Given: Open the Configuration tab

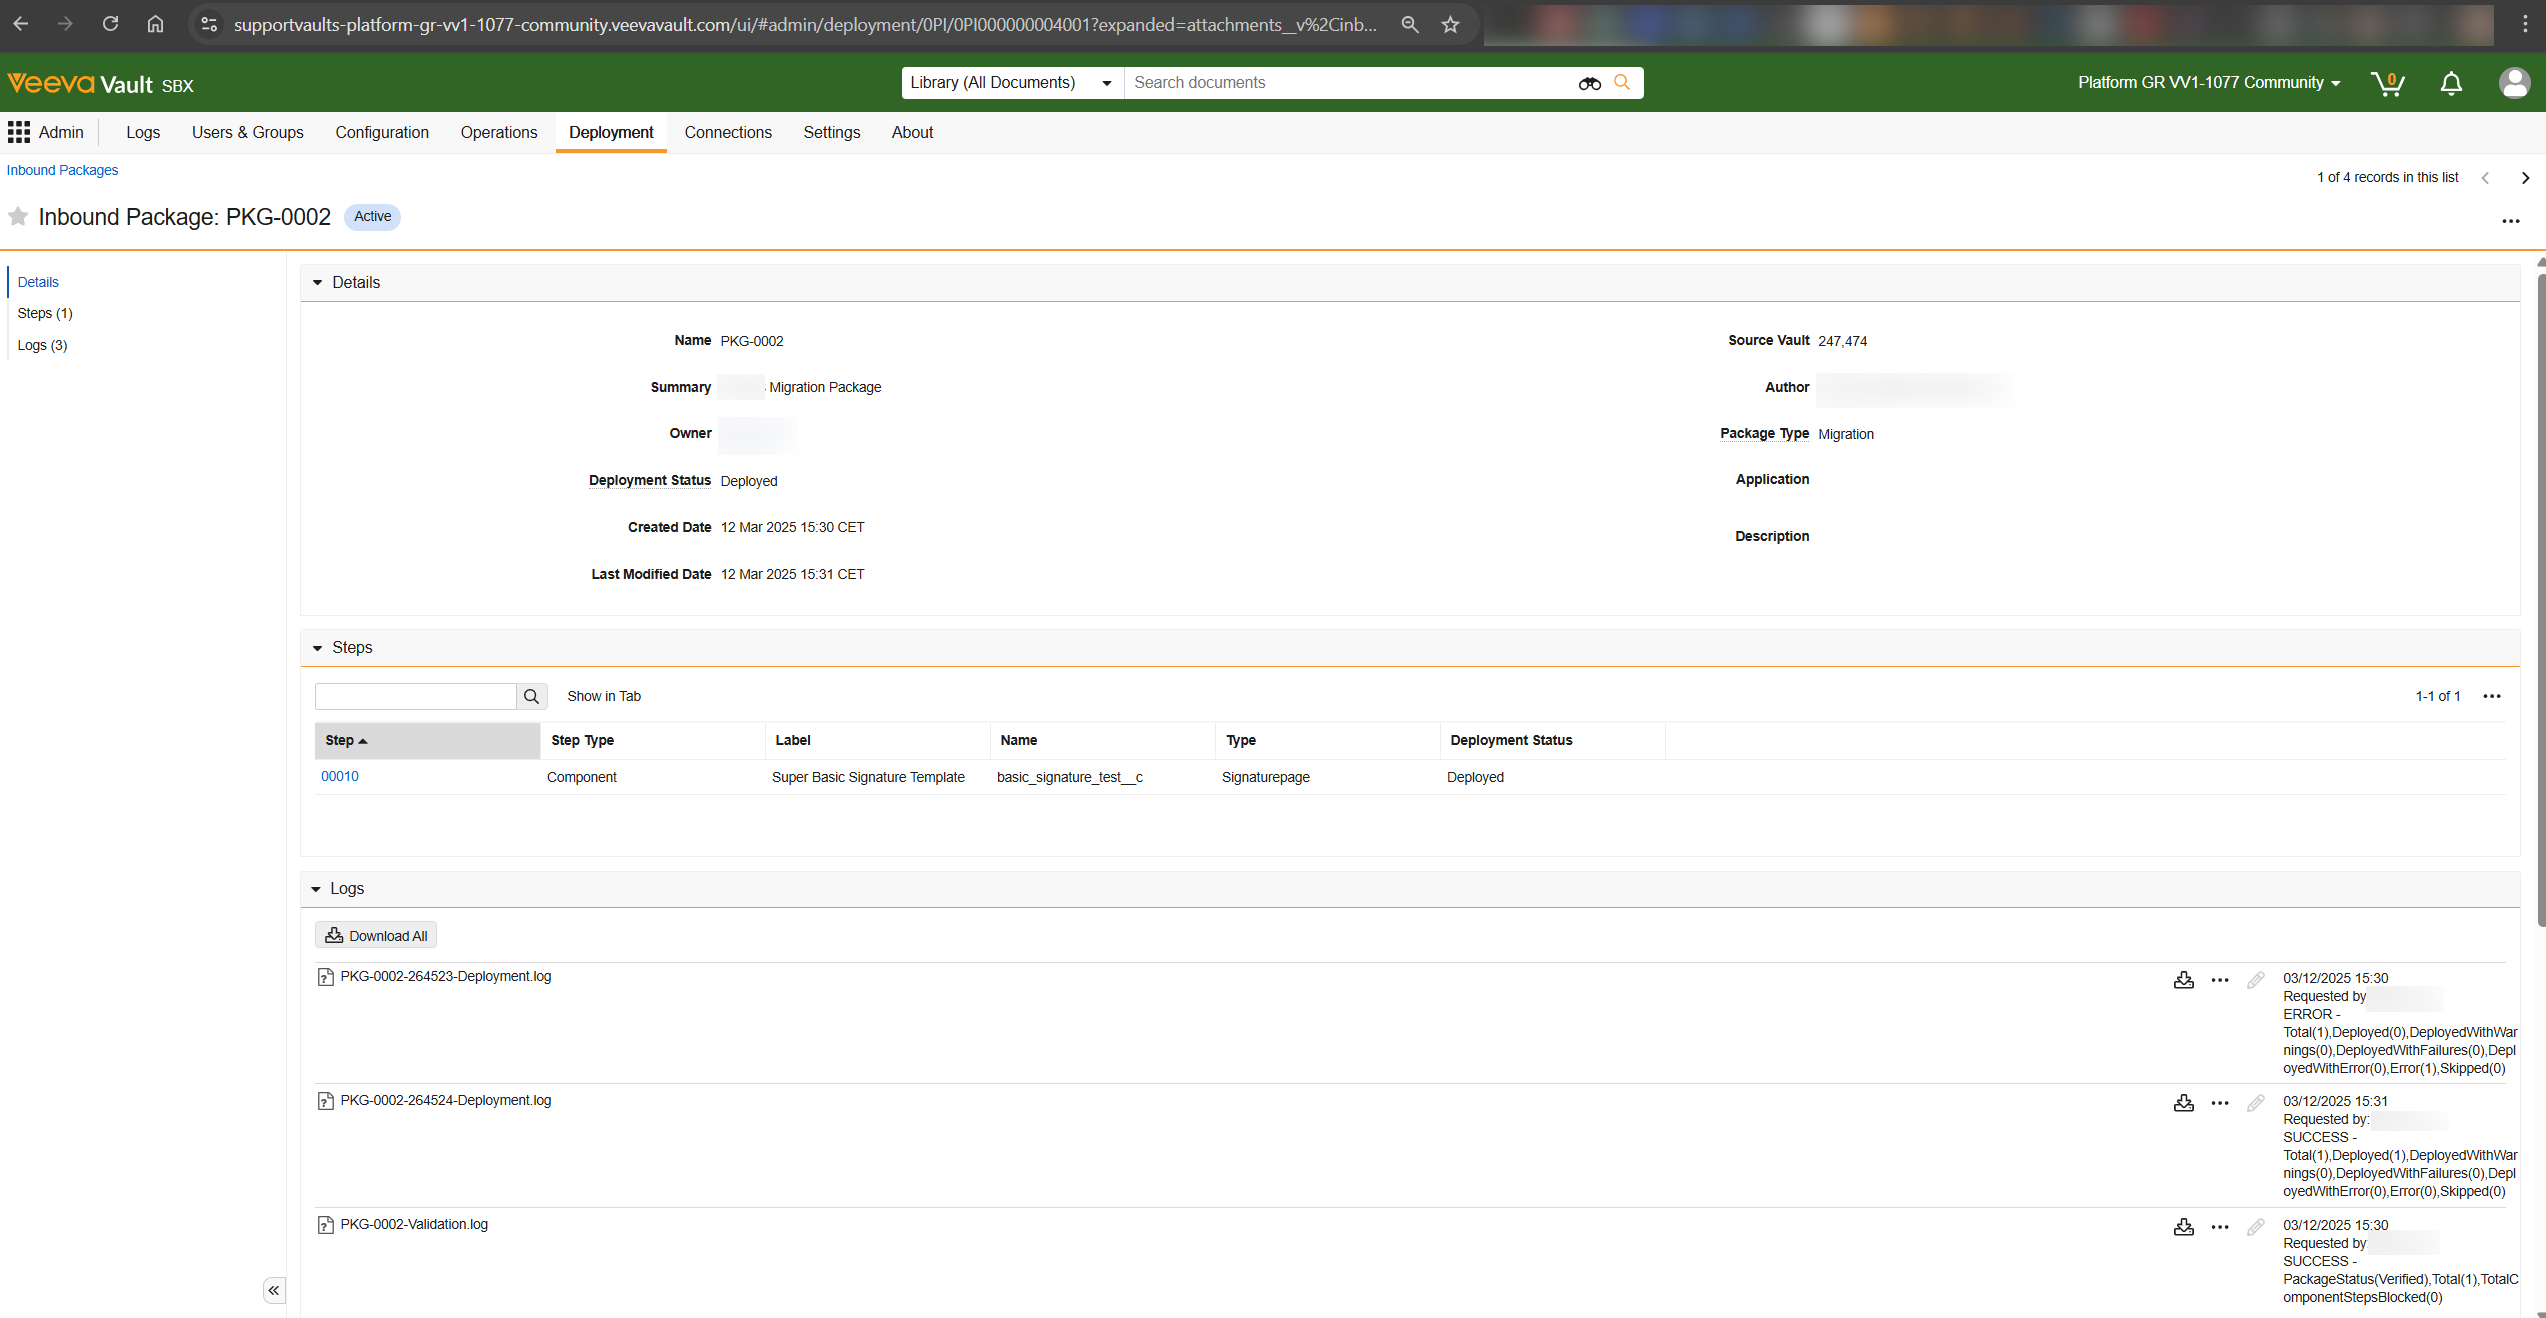Looking at the screenshot, I should point(382,132).
